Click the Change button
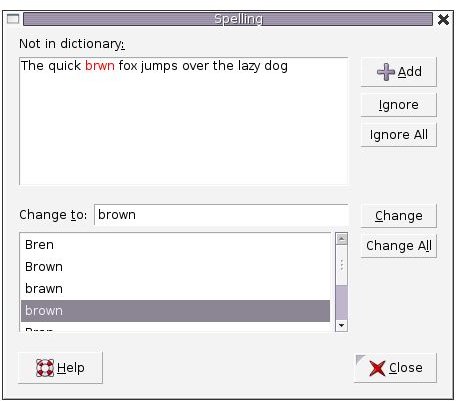Viewport: 456px width, 401px height. pos(398,216)
